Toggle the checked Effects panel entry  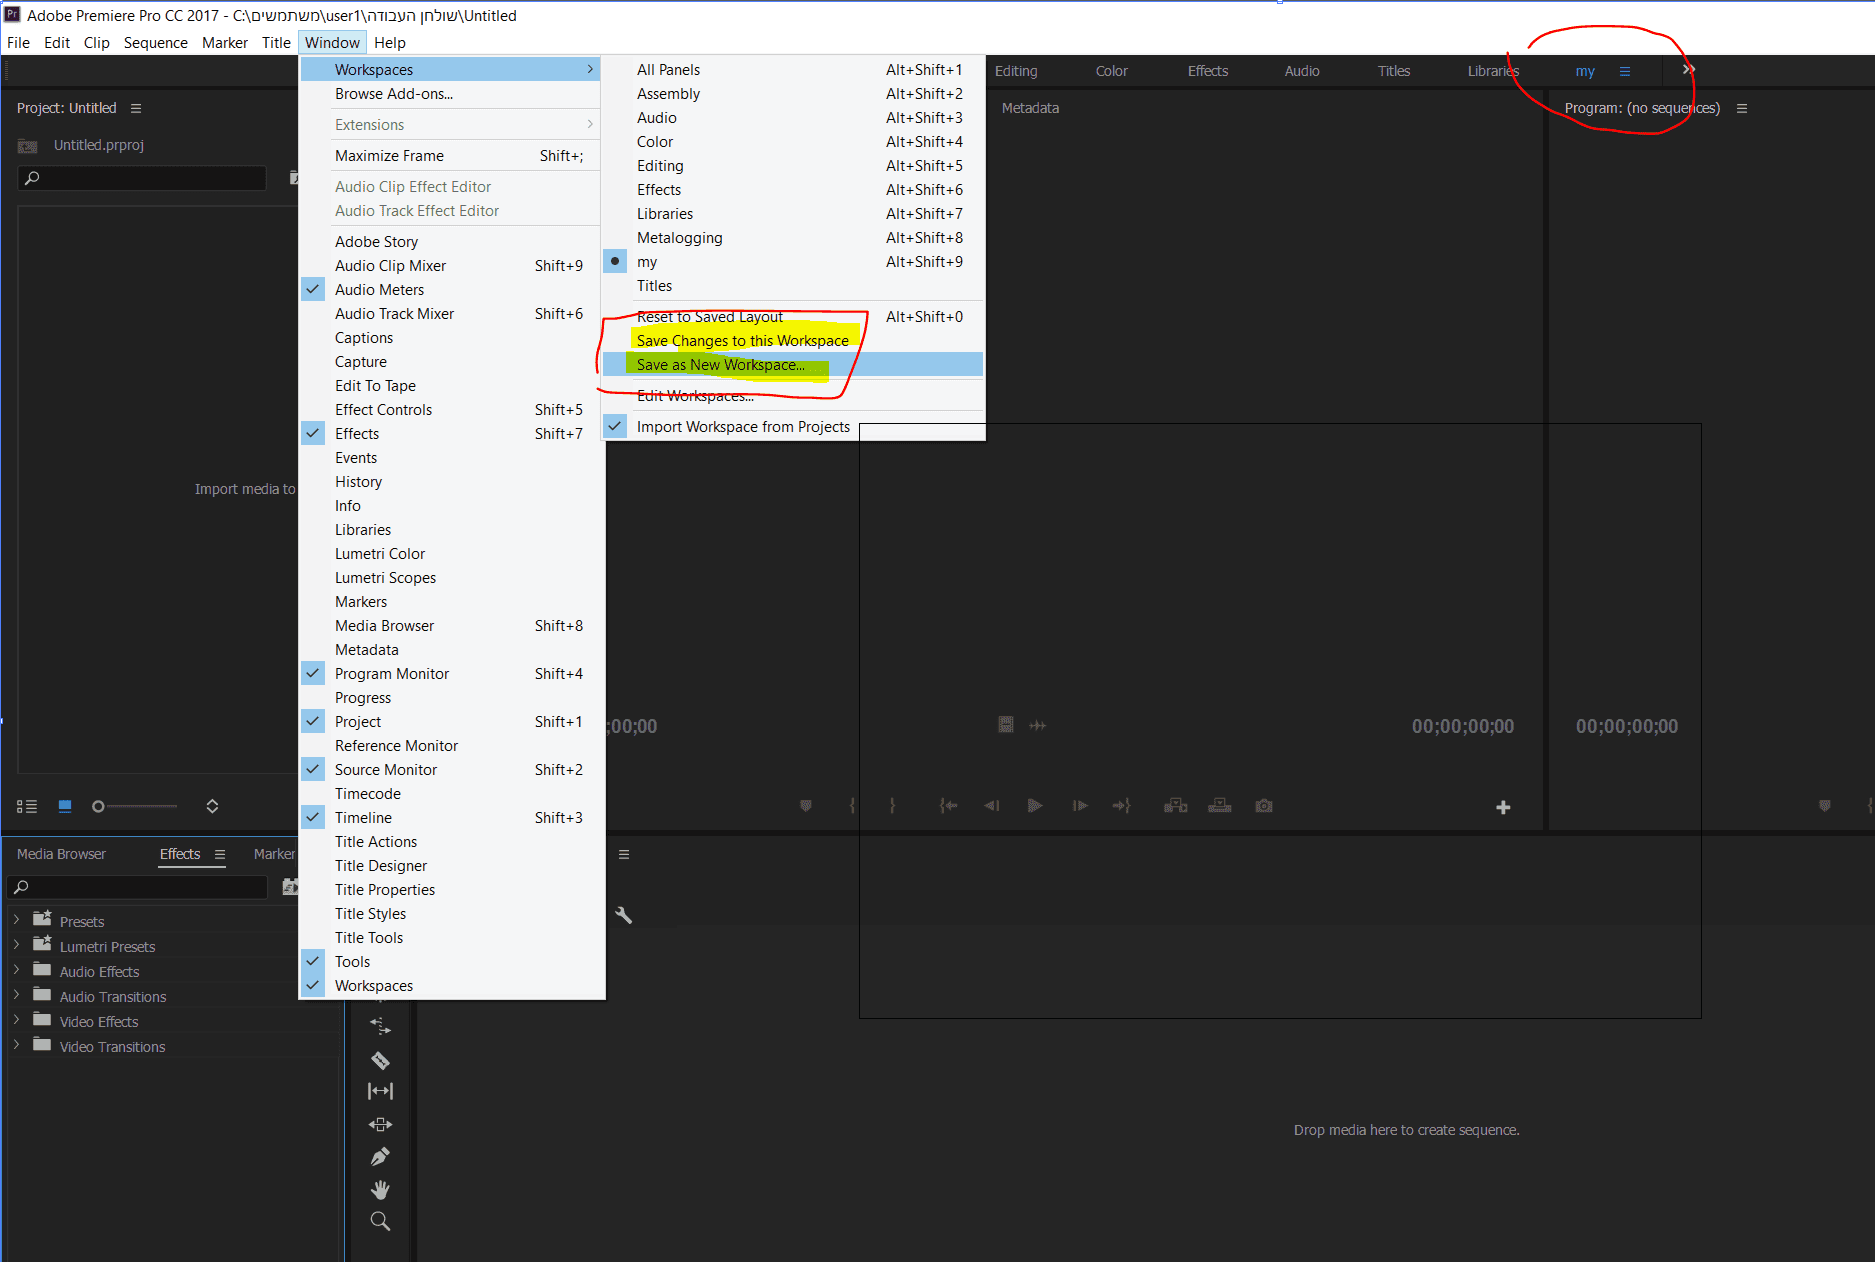[x=452, y=434]
